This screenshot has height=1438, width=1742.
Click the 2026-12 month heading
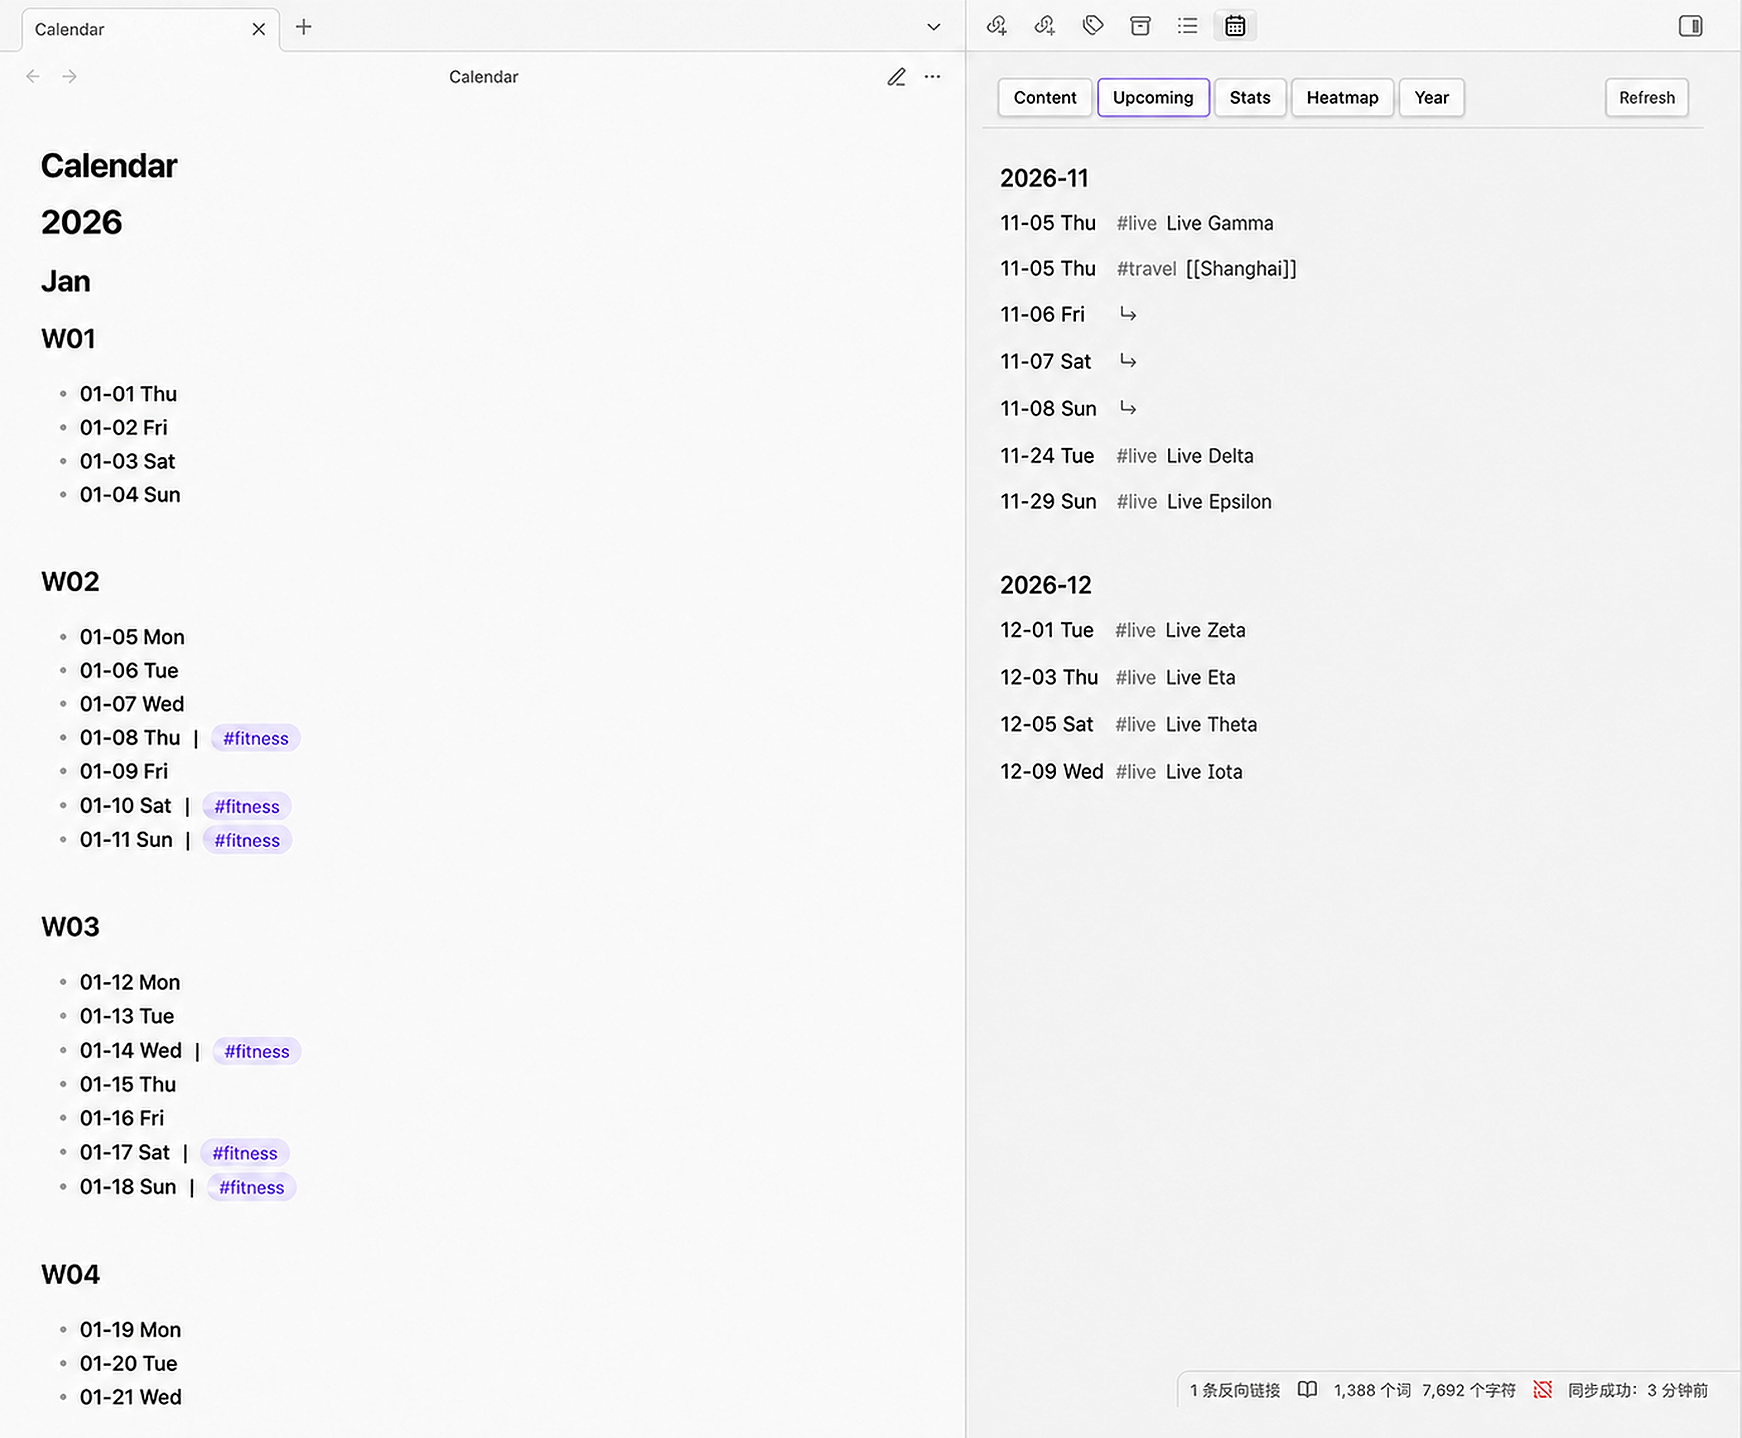(x=1046, y=585)
